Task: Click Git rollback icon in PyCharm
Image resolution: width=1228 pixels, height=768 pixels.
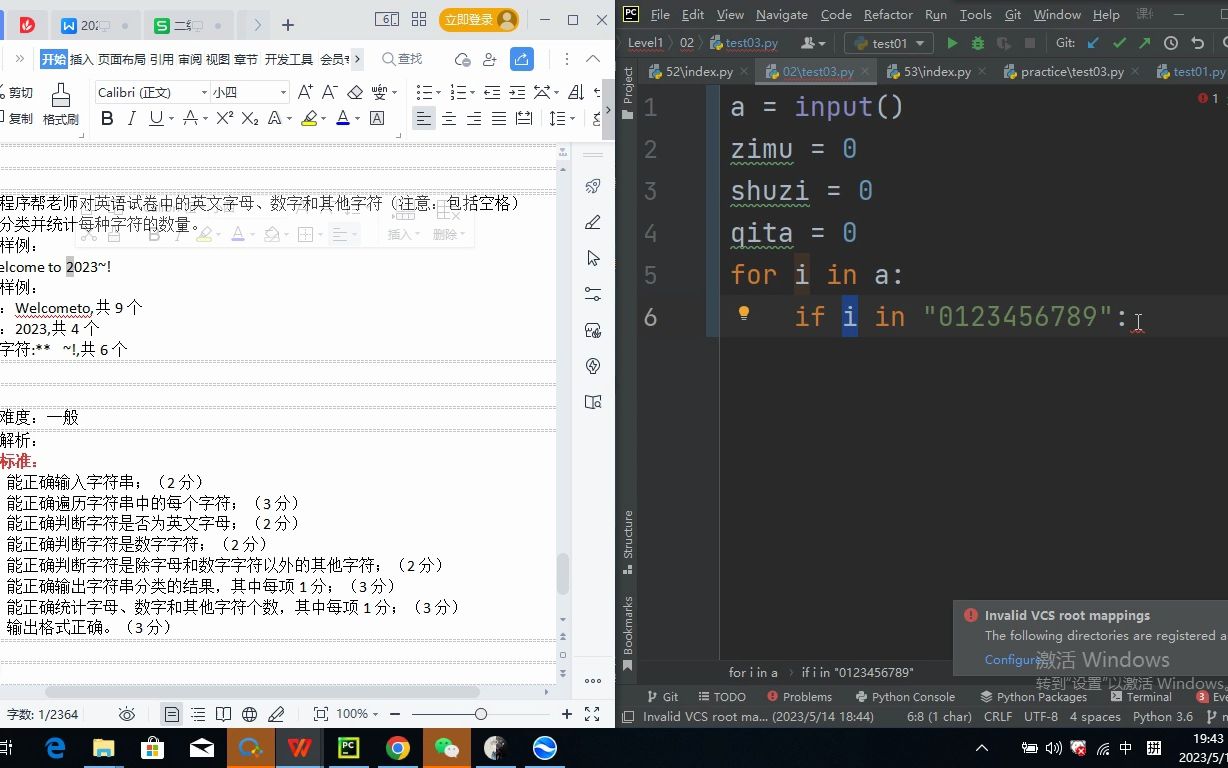Action: (1197, 43)
